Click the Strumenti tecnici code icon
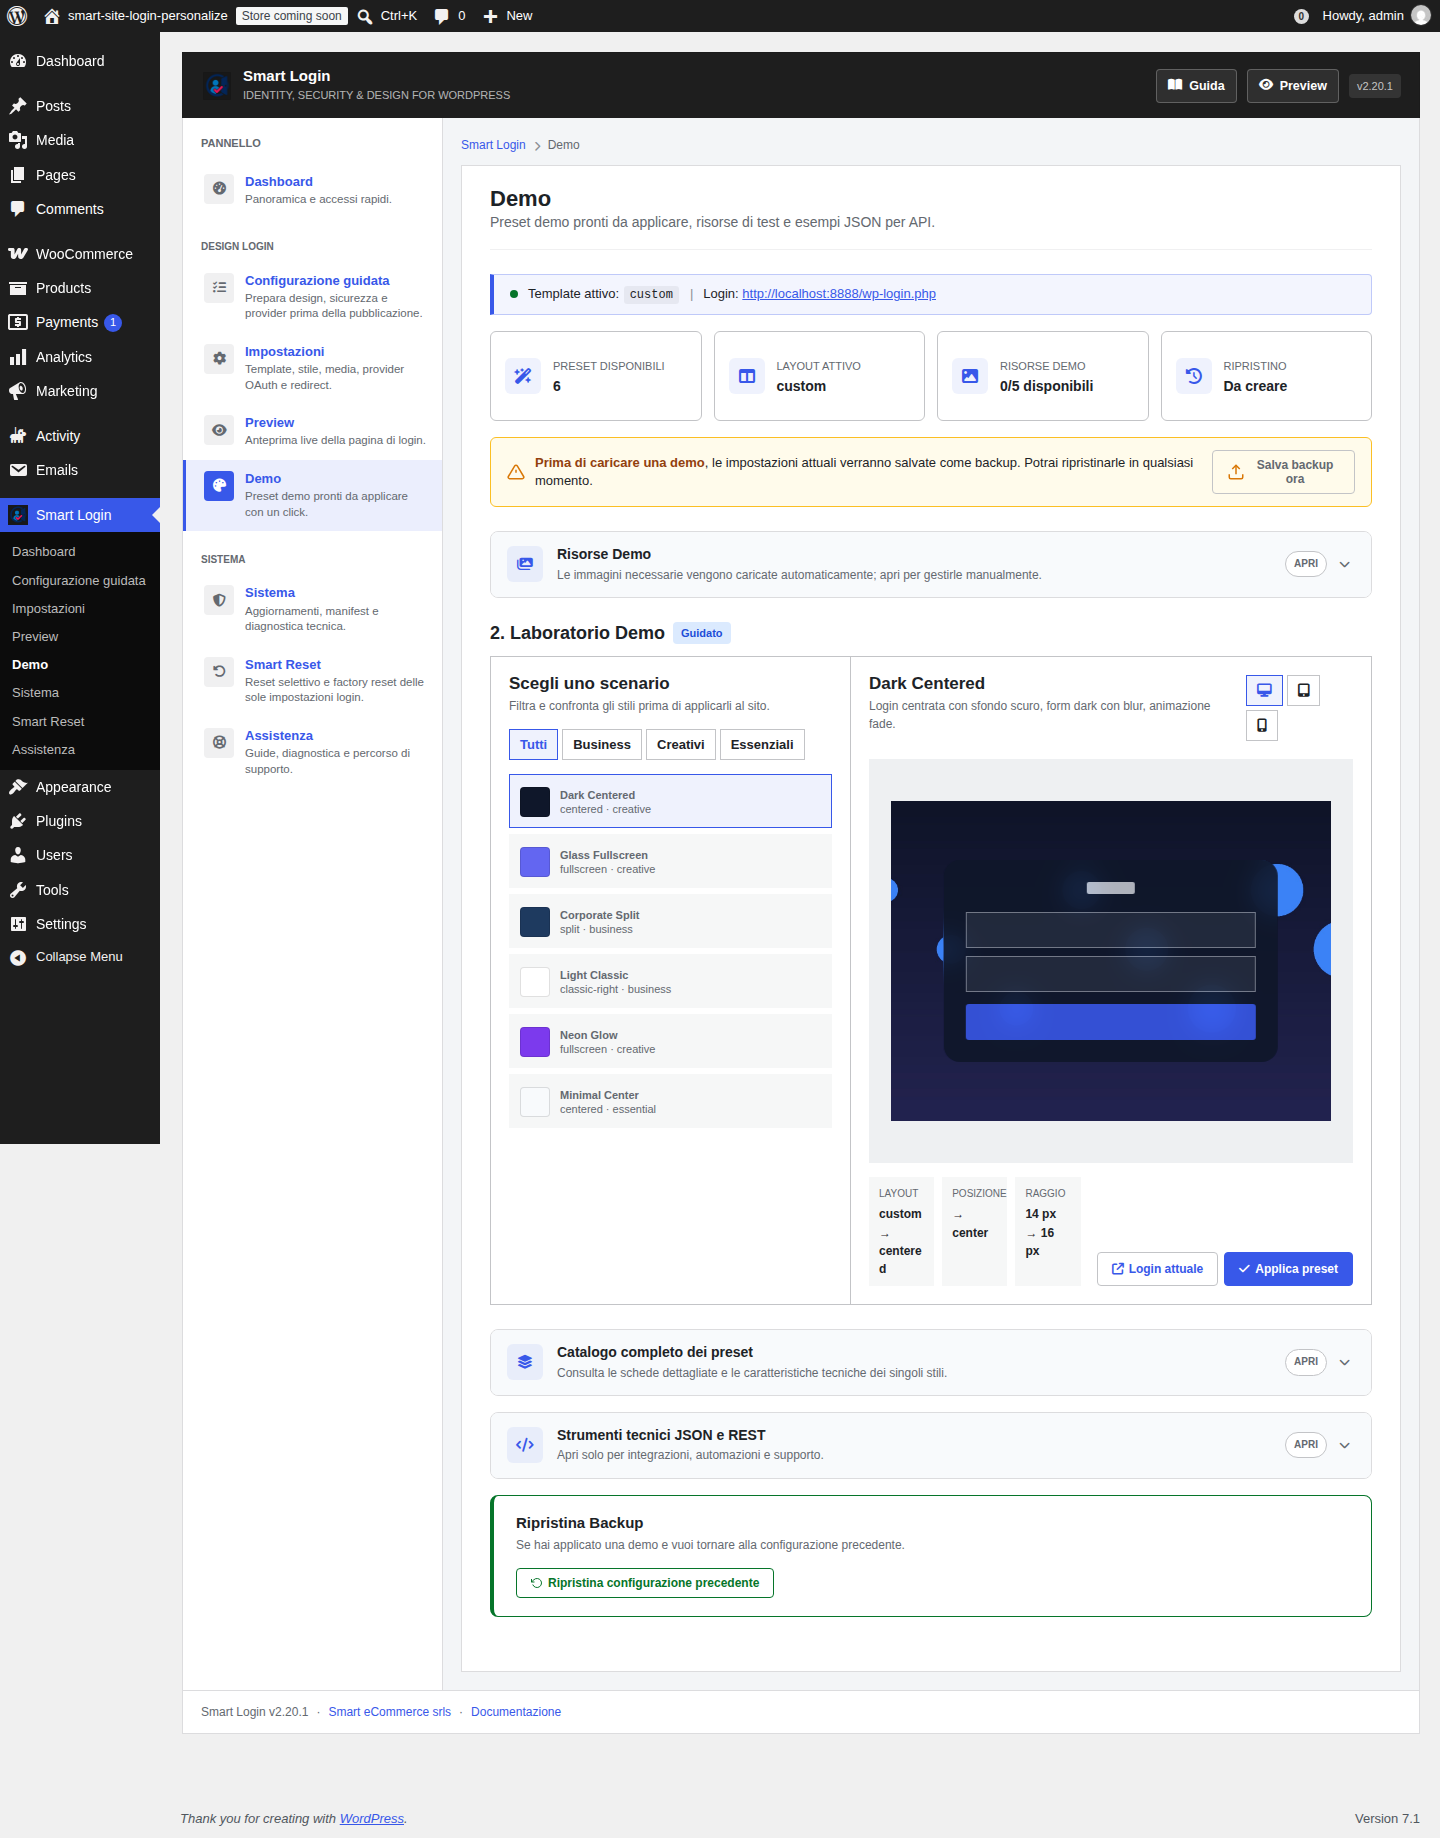 click(x=525, y=1445)
